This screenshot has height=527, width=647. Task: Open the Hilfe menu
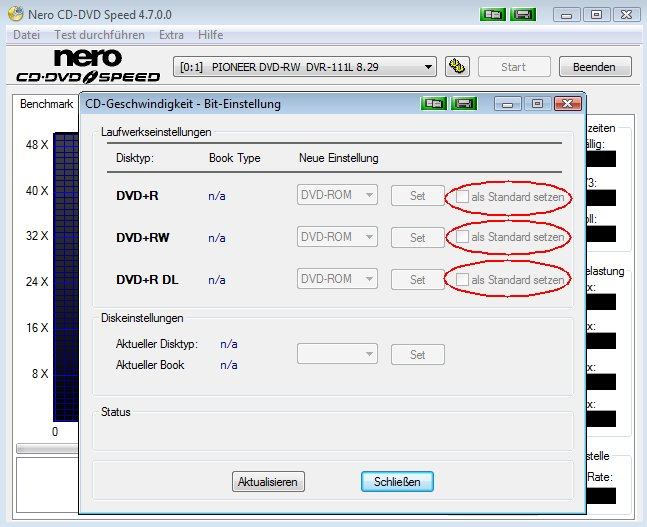210,35
